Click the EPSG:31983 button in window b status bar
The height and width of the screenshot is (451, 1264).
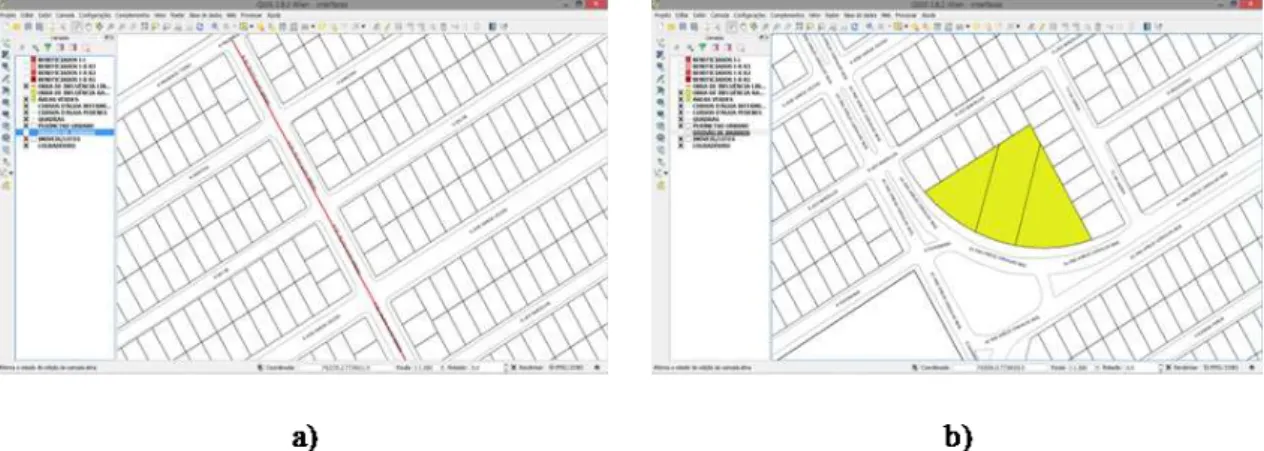1221,368
